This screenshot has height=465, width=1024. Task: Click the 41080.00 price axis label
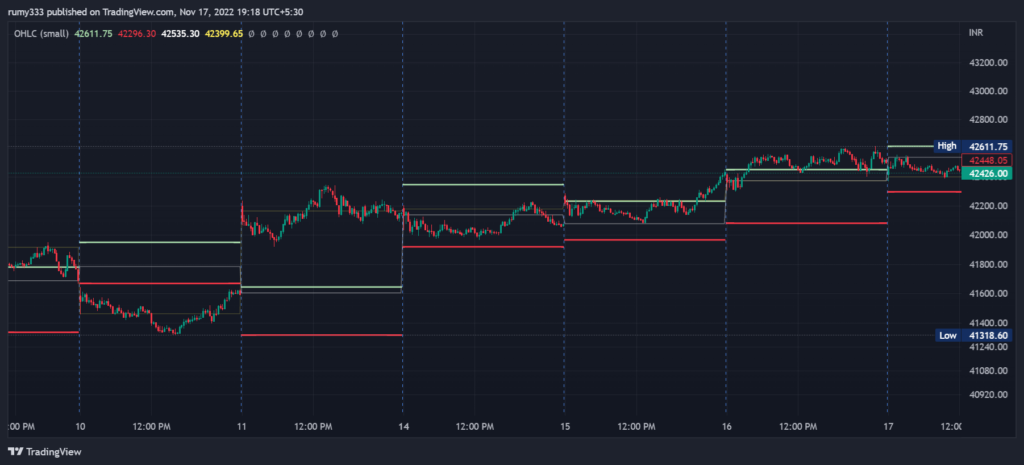tap(989, 371)
